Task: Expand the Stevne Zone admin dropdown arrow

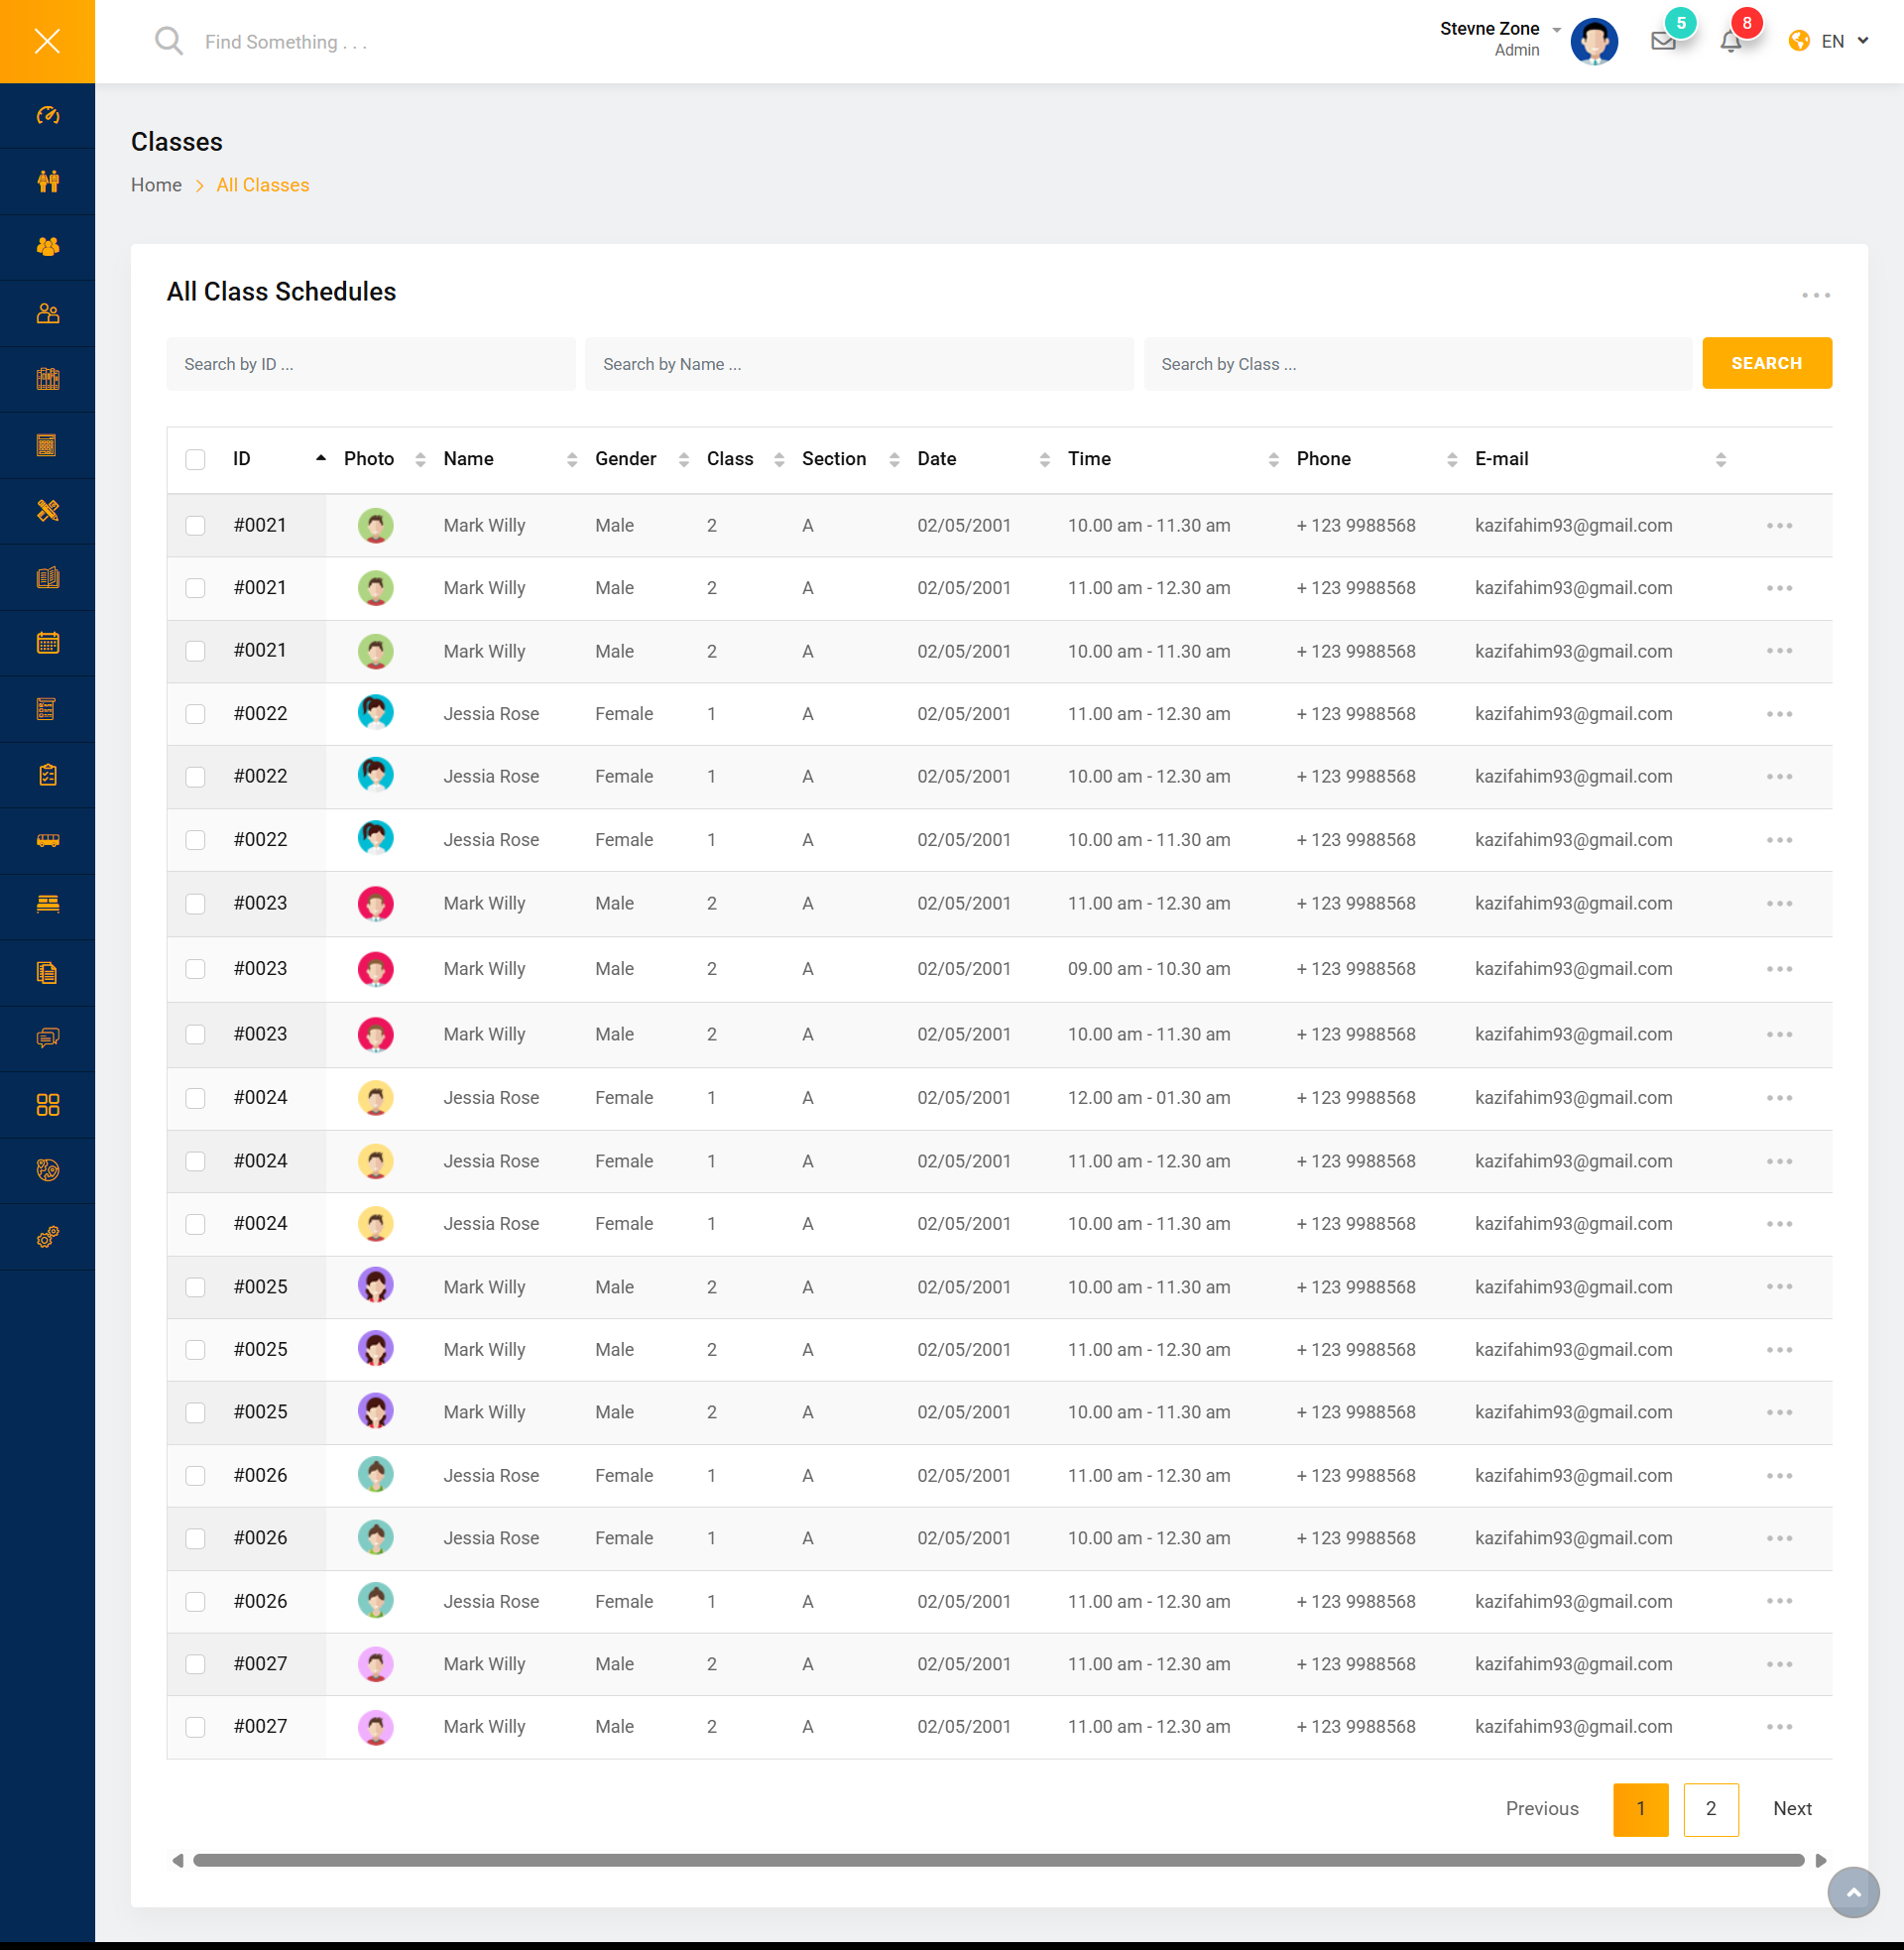Action: (x=1556, y=29)
